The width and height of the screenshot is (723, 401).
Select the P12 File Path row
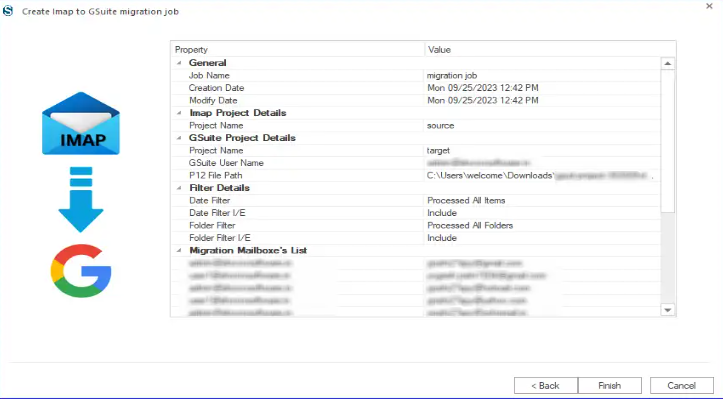tap(416, 175)
